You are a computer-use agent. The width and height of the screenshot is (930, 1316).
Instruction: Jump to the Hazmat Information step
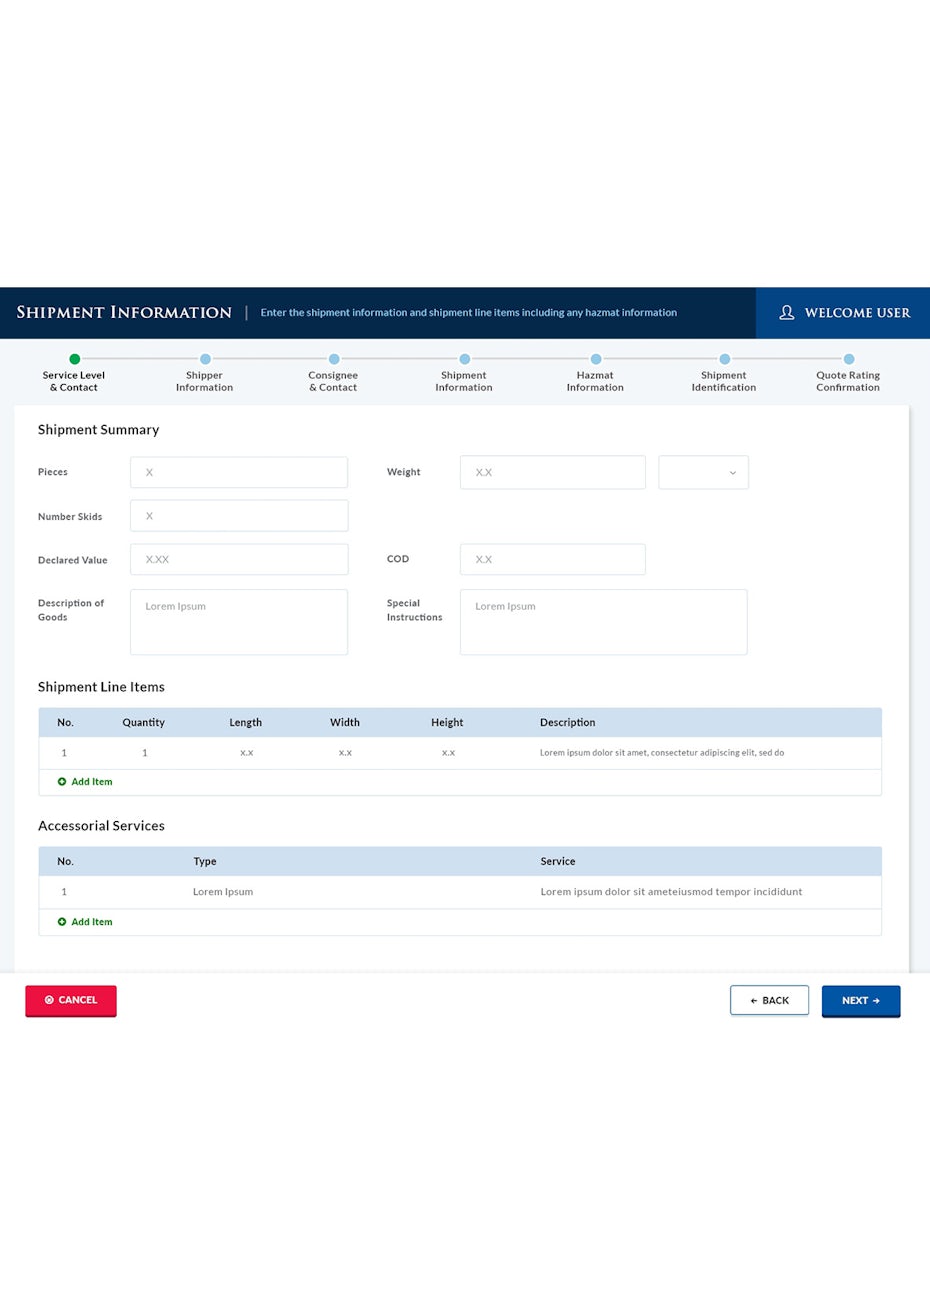coord(596,359)
